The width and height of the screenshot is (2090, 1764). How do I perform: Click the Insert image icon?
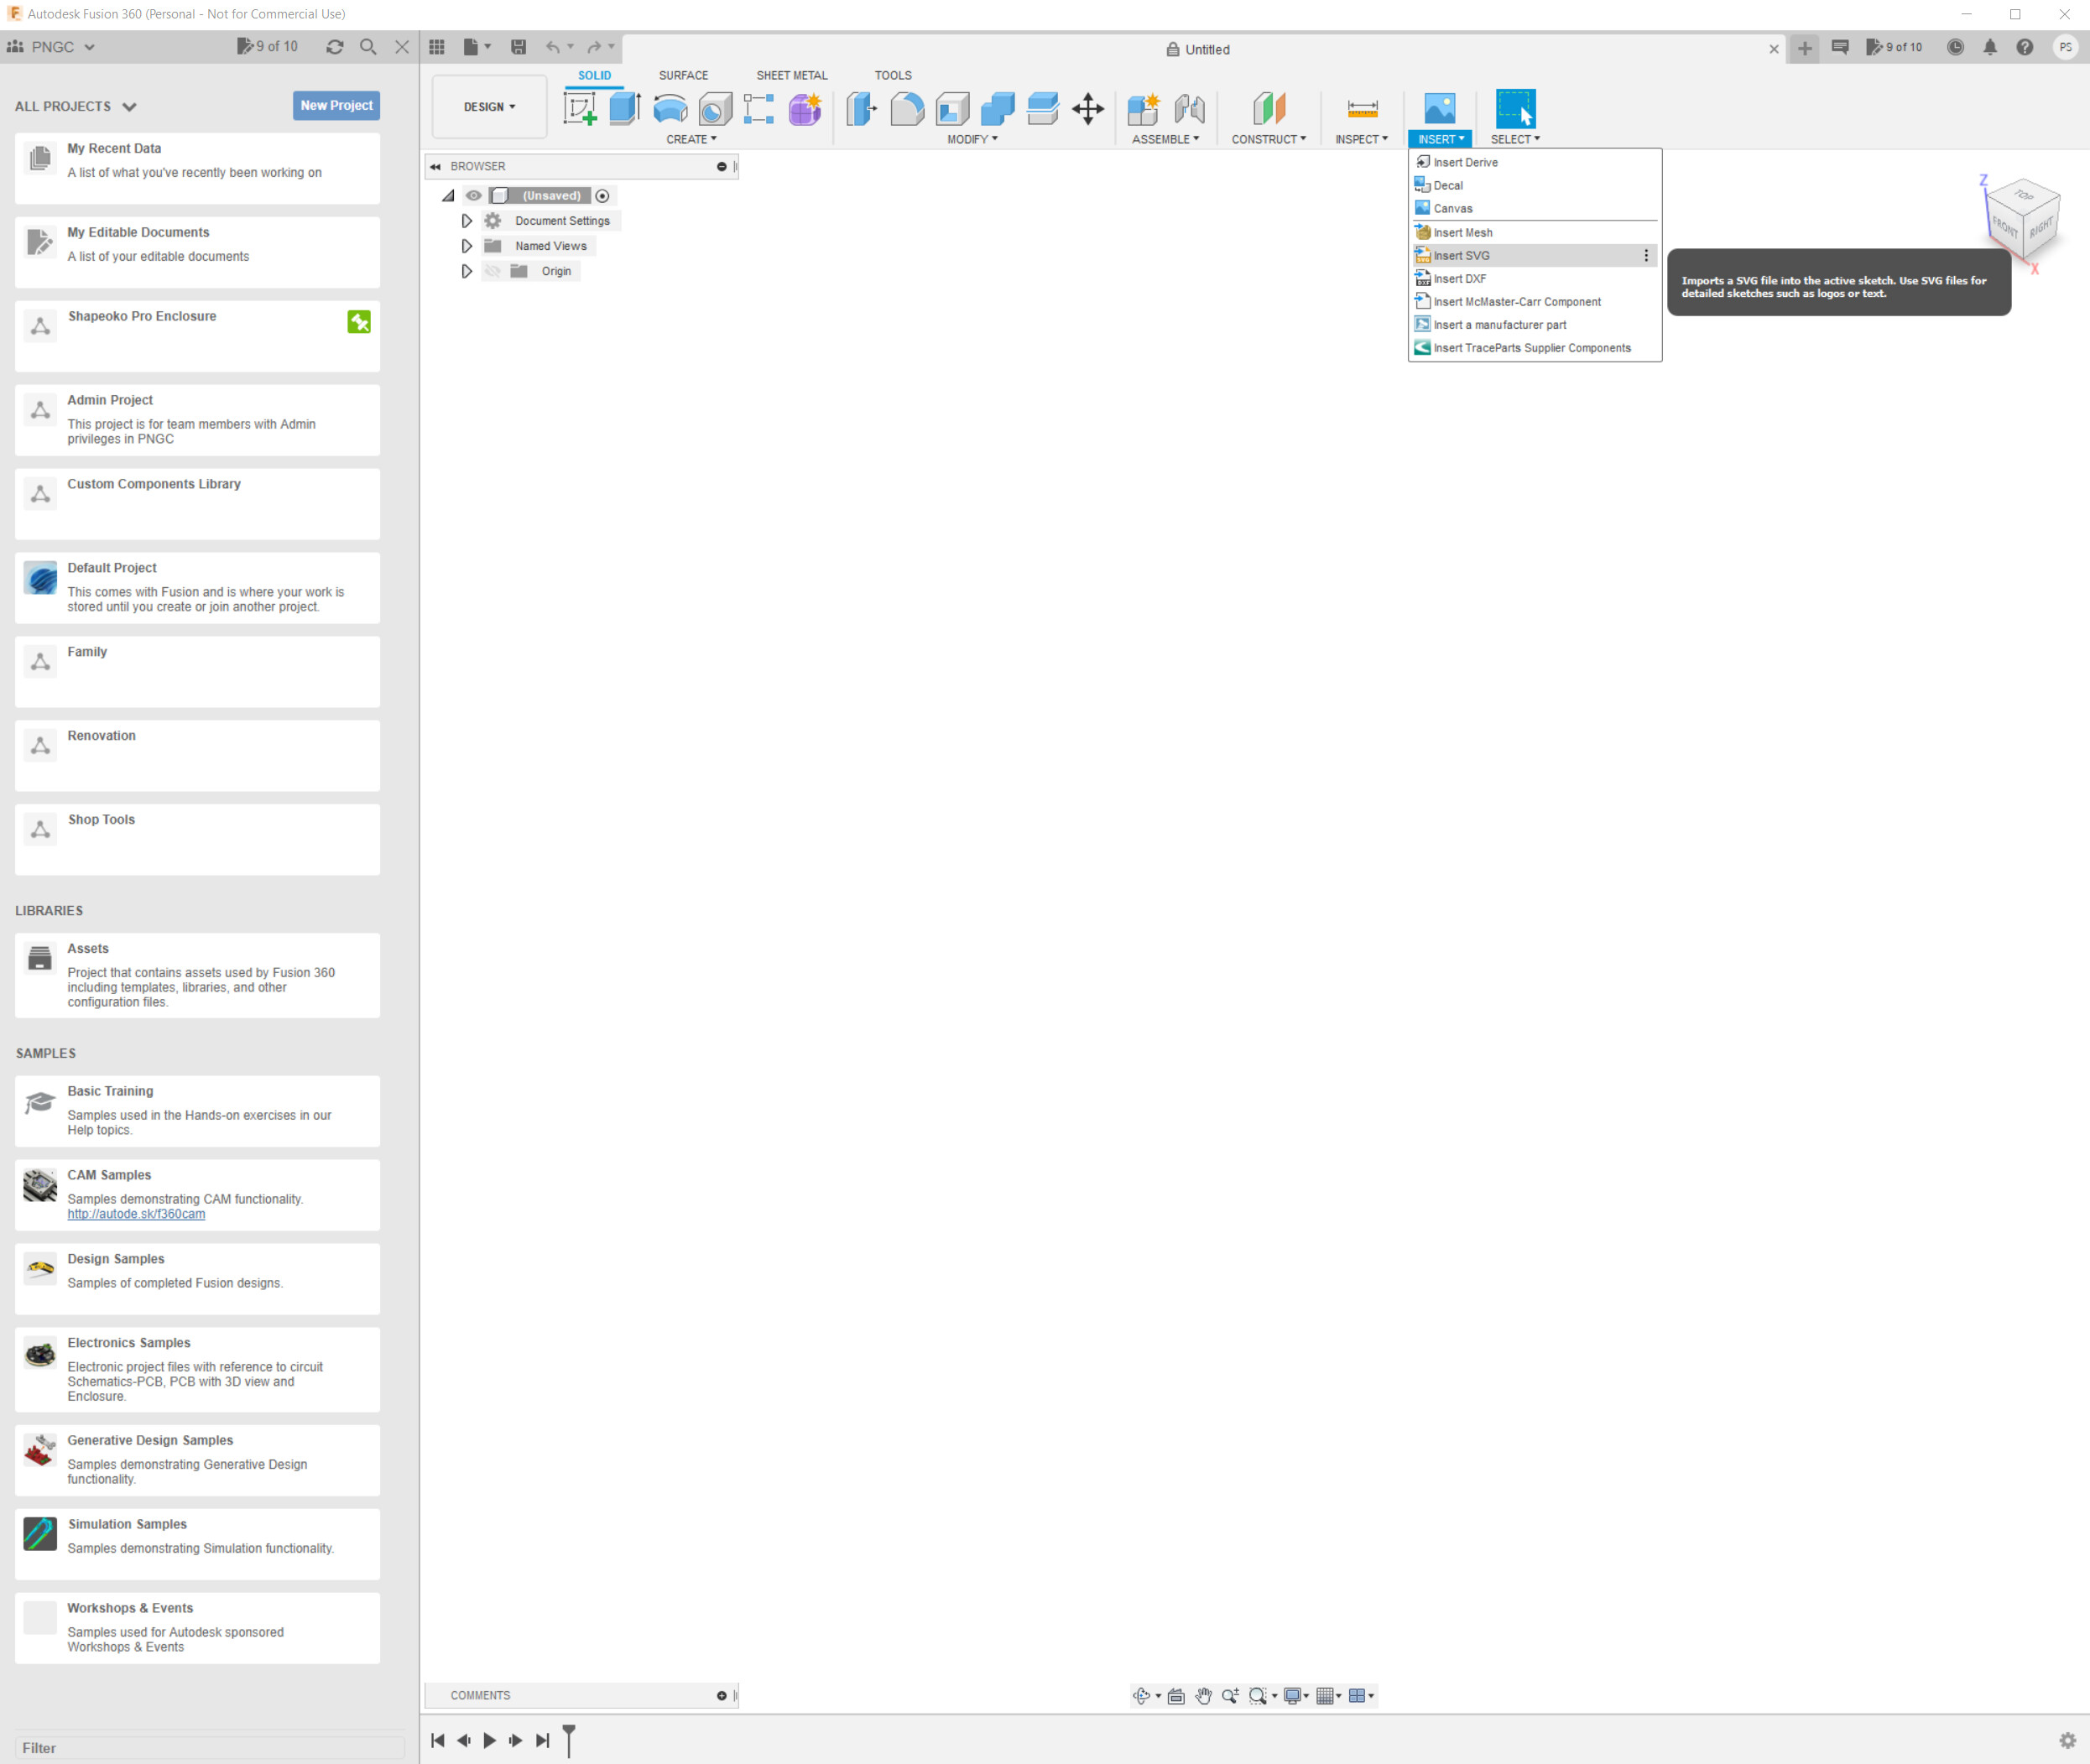[1439, 108]
